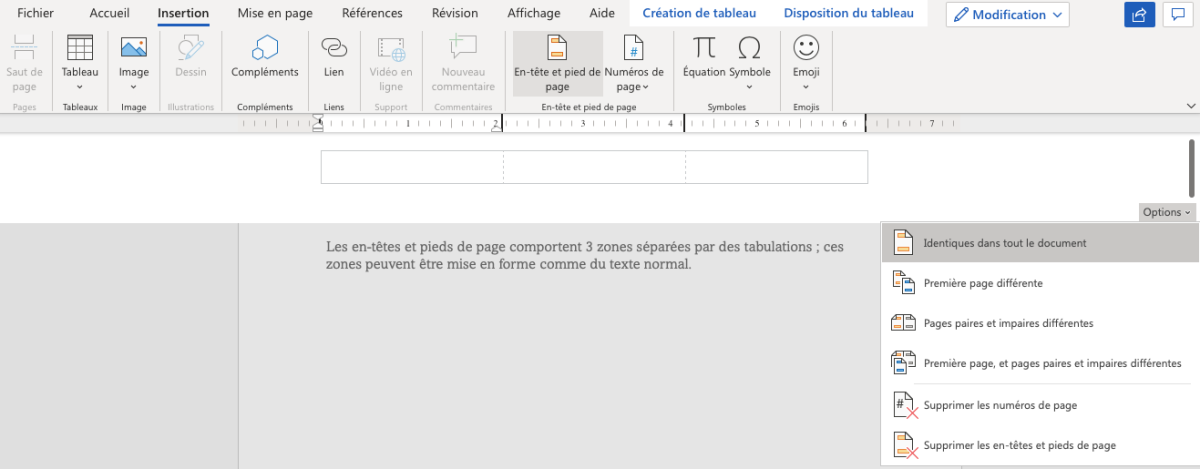Open the Symbole dropdown
The image size is (1200, 469).
(750, 62)
